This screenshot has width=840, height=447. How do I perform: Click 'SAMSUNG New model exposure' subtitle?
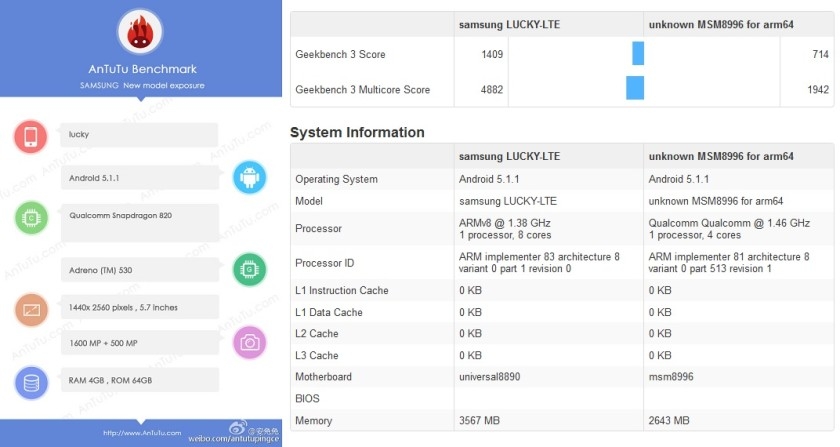142,85
